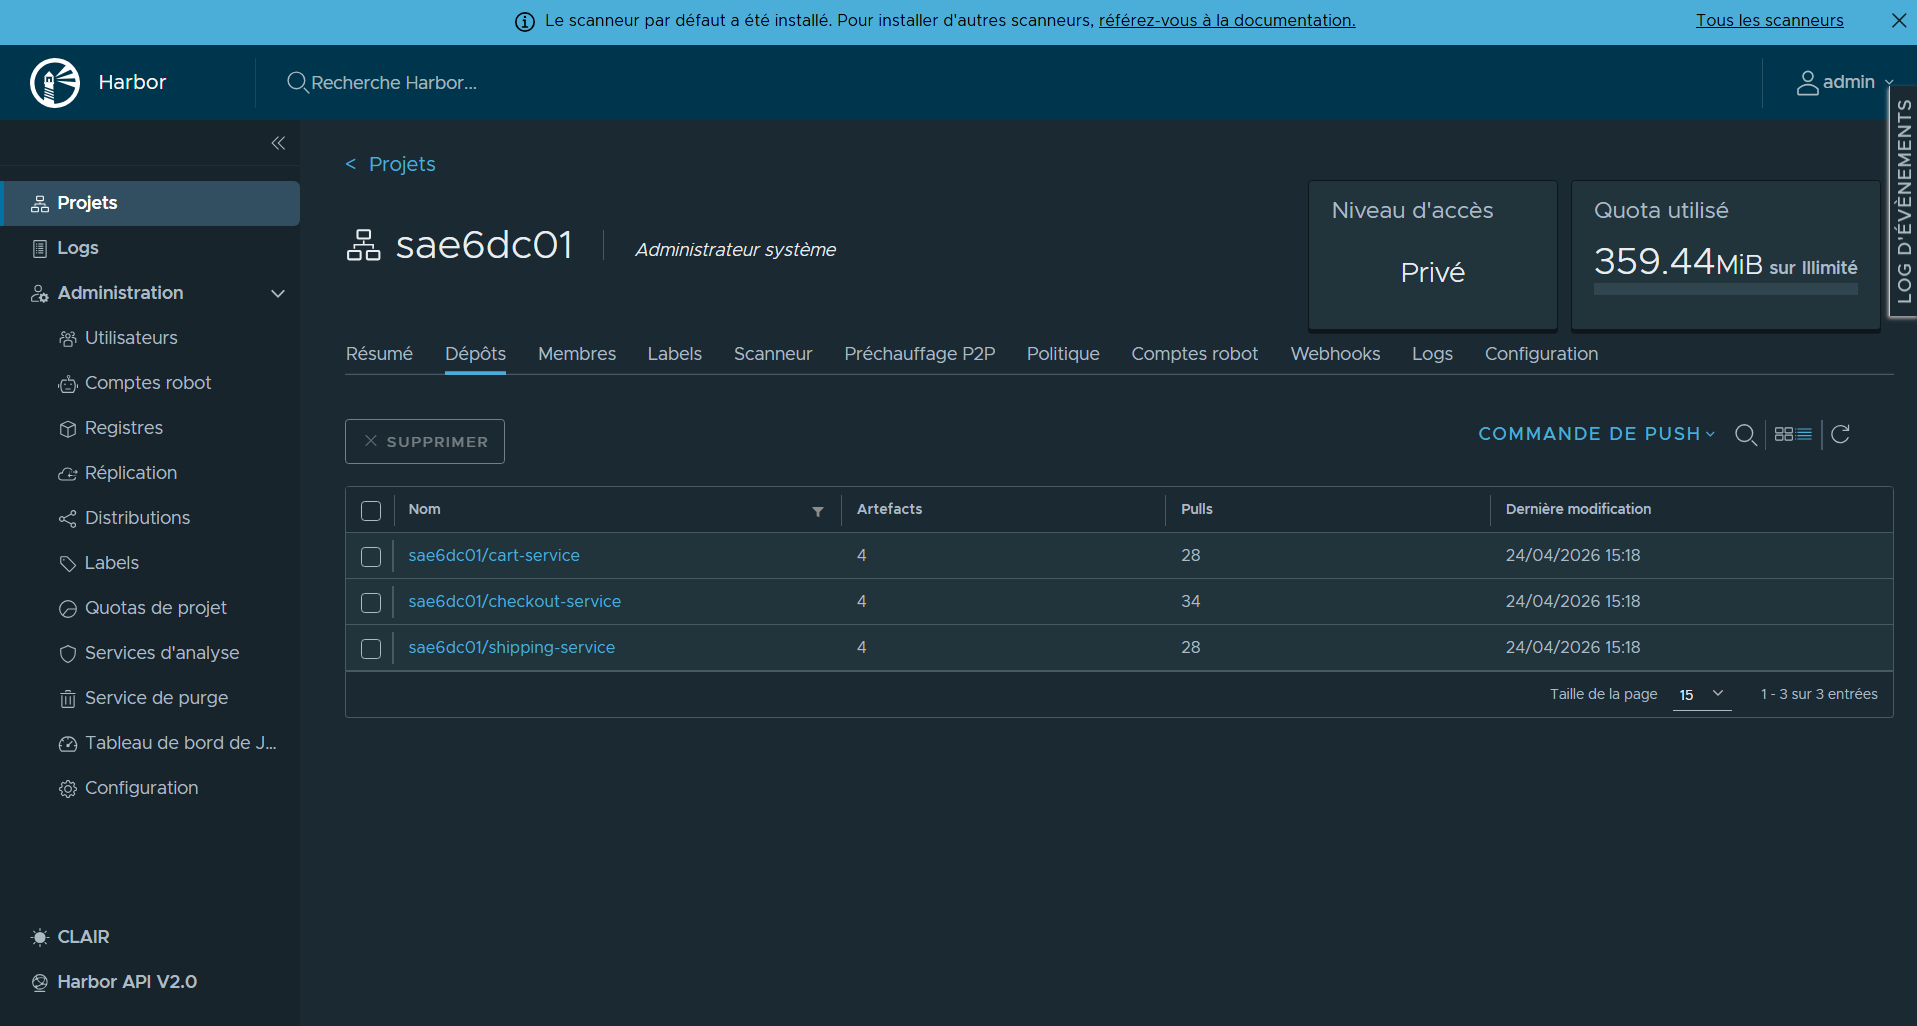Sort by Artefacts column header
This screenshot has width=1917, height=1026.
pyautogui.click(x=889, y=509)
